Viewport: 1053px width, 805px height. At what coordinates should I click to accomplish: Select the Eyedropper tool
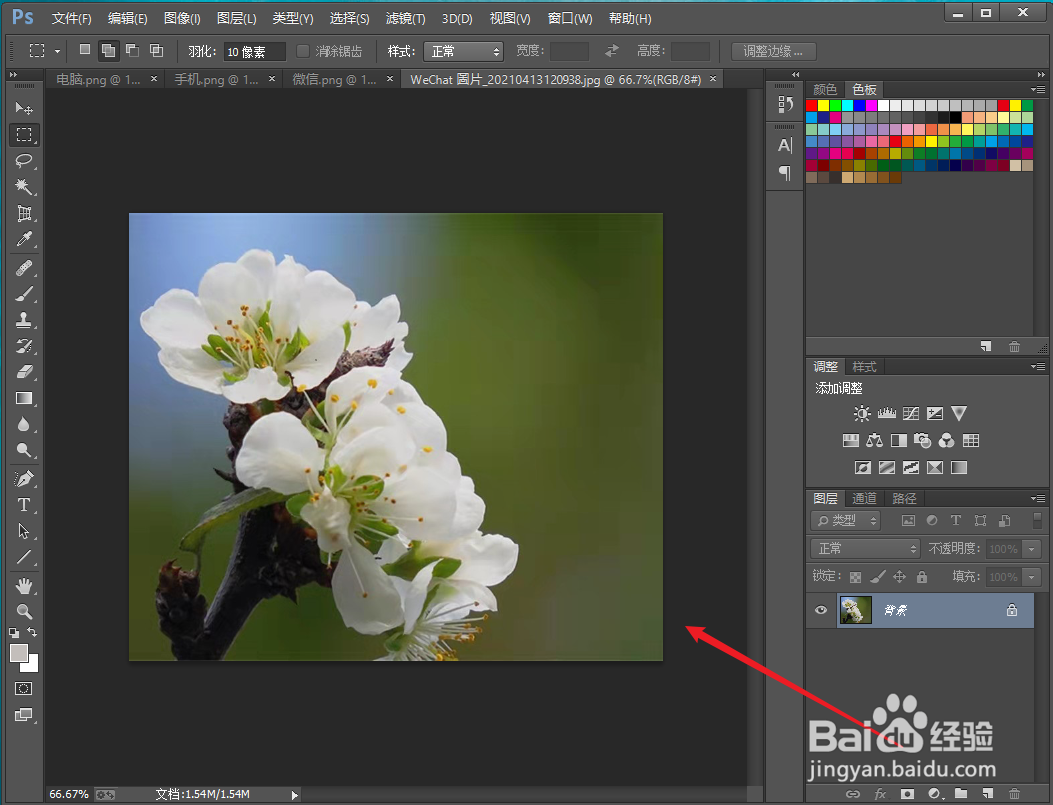24,239
